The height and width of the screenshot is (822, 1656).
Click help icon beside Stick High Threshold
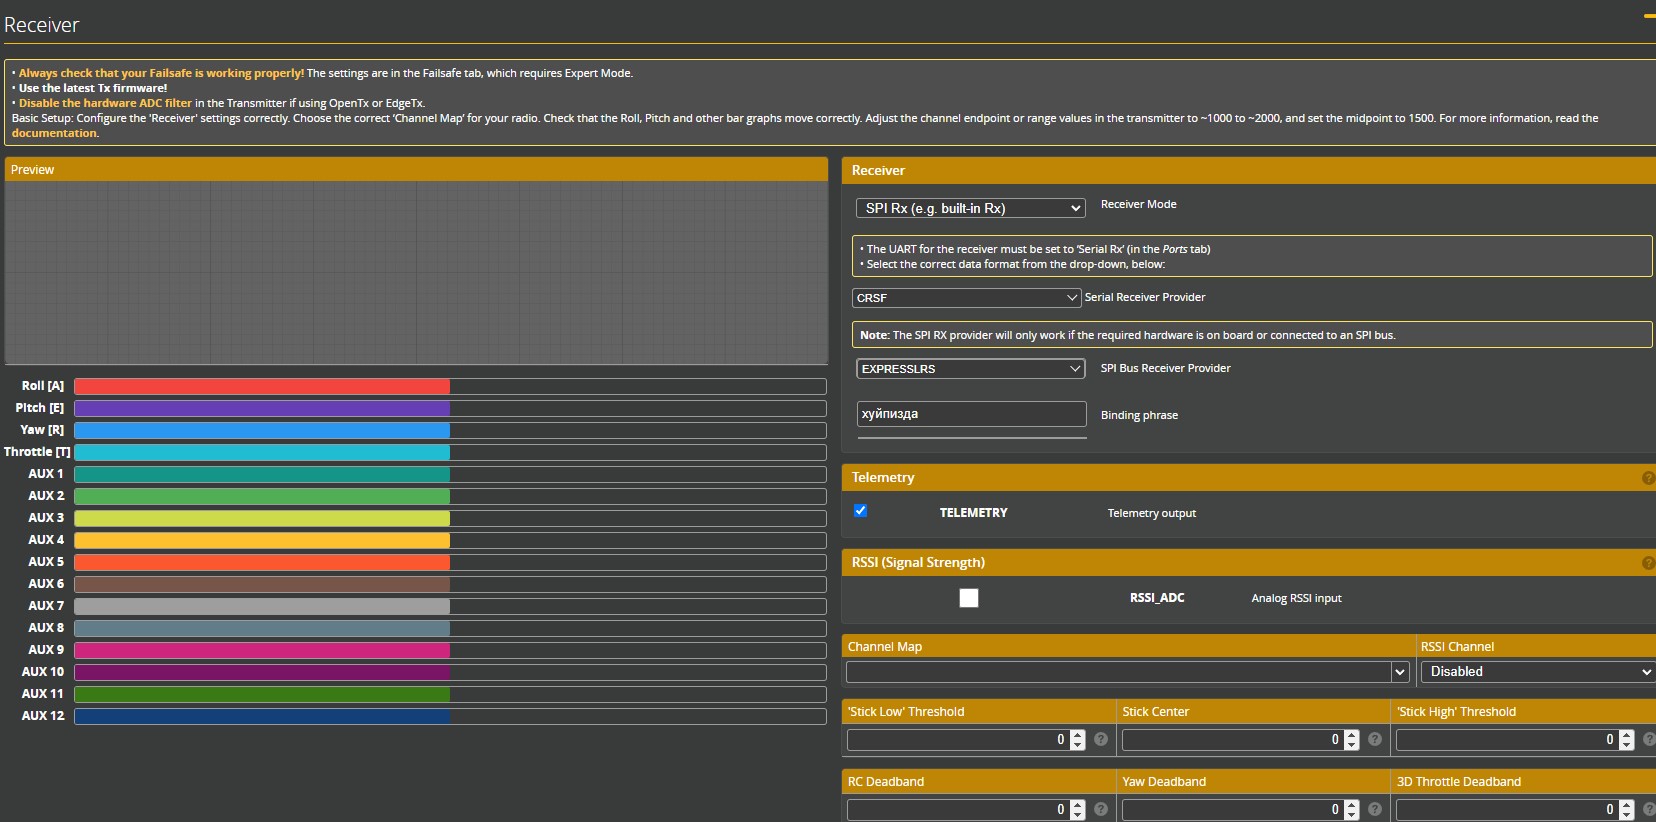[1649, 739]
